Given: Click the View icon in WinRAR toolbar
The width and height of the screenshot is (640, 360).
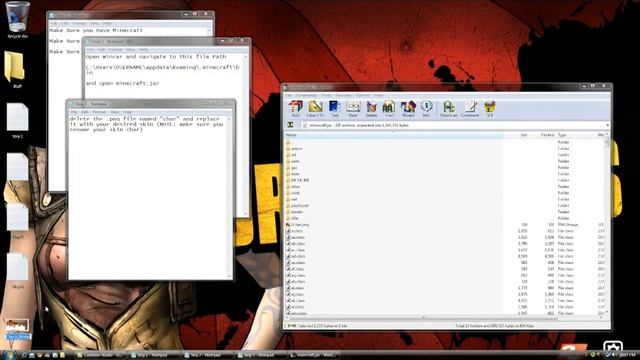Looking at the screenshot, I should pos(353,109).
